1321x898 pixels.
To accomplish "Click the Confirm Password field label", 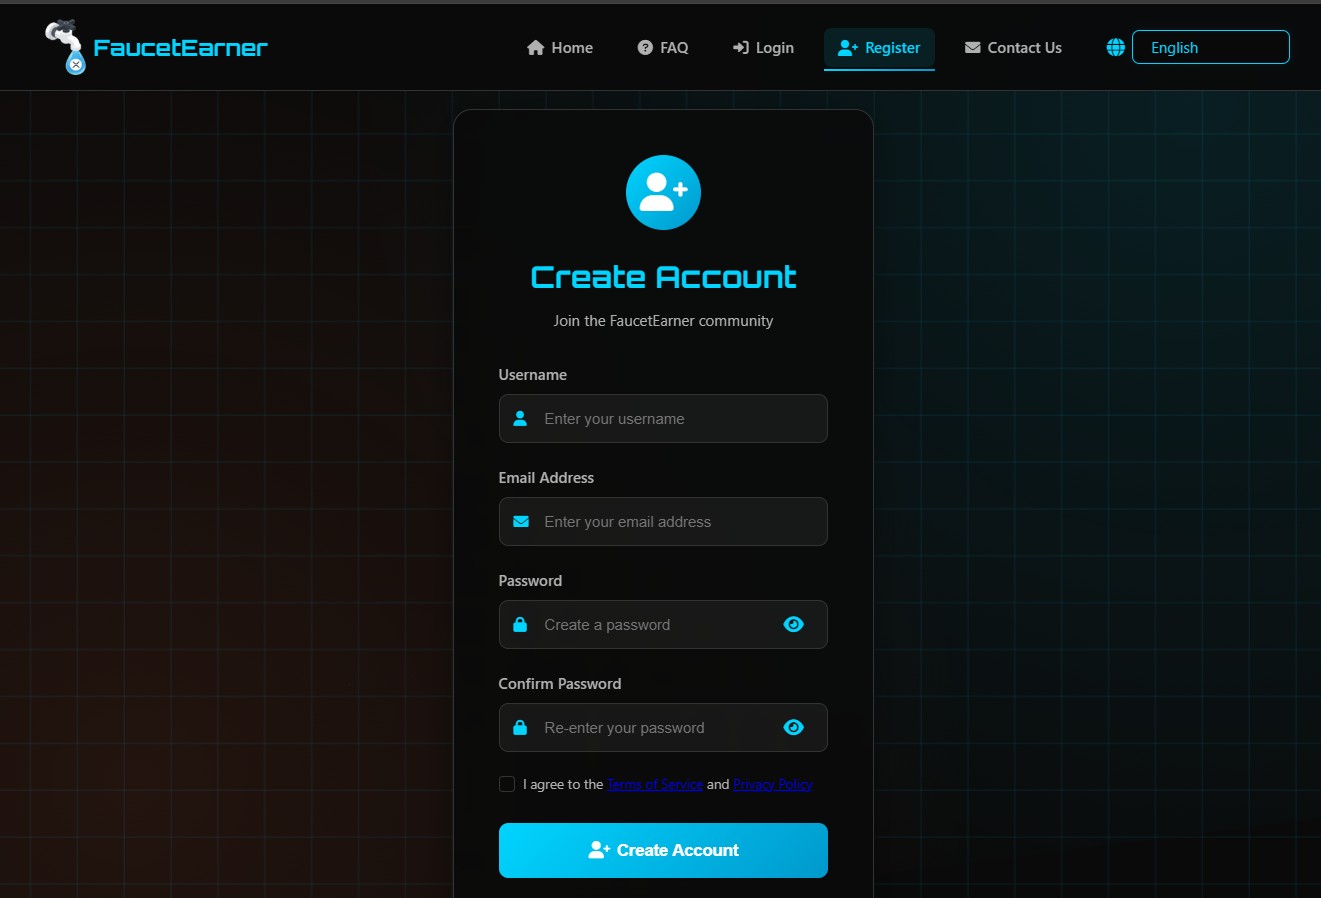I will (560, 684).
